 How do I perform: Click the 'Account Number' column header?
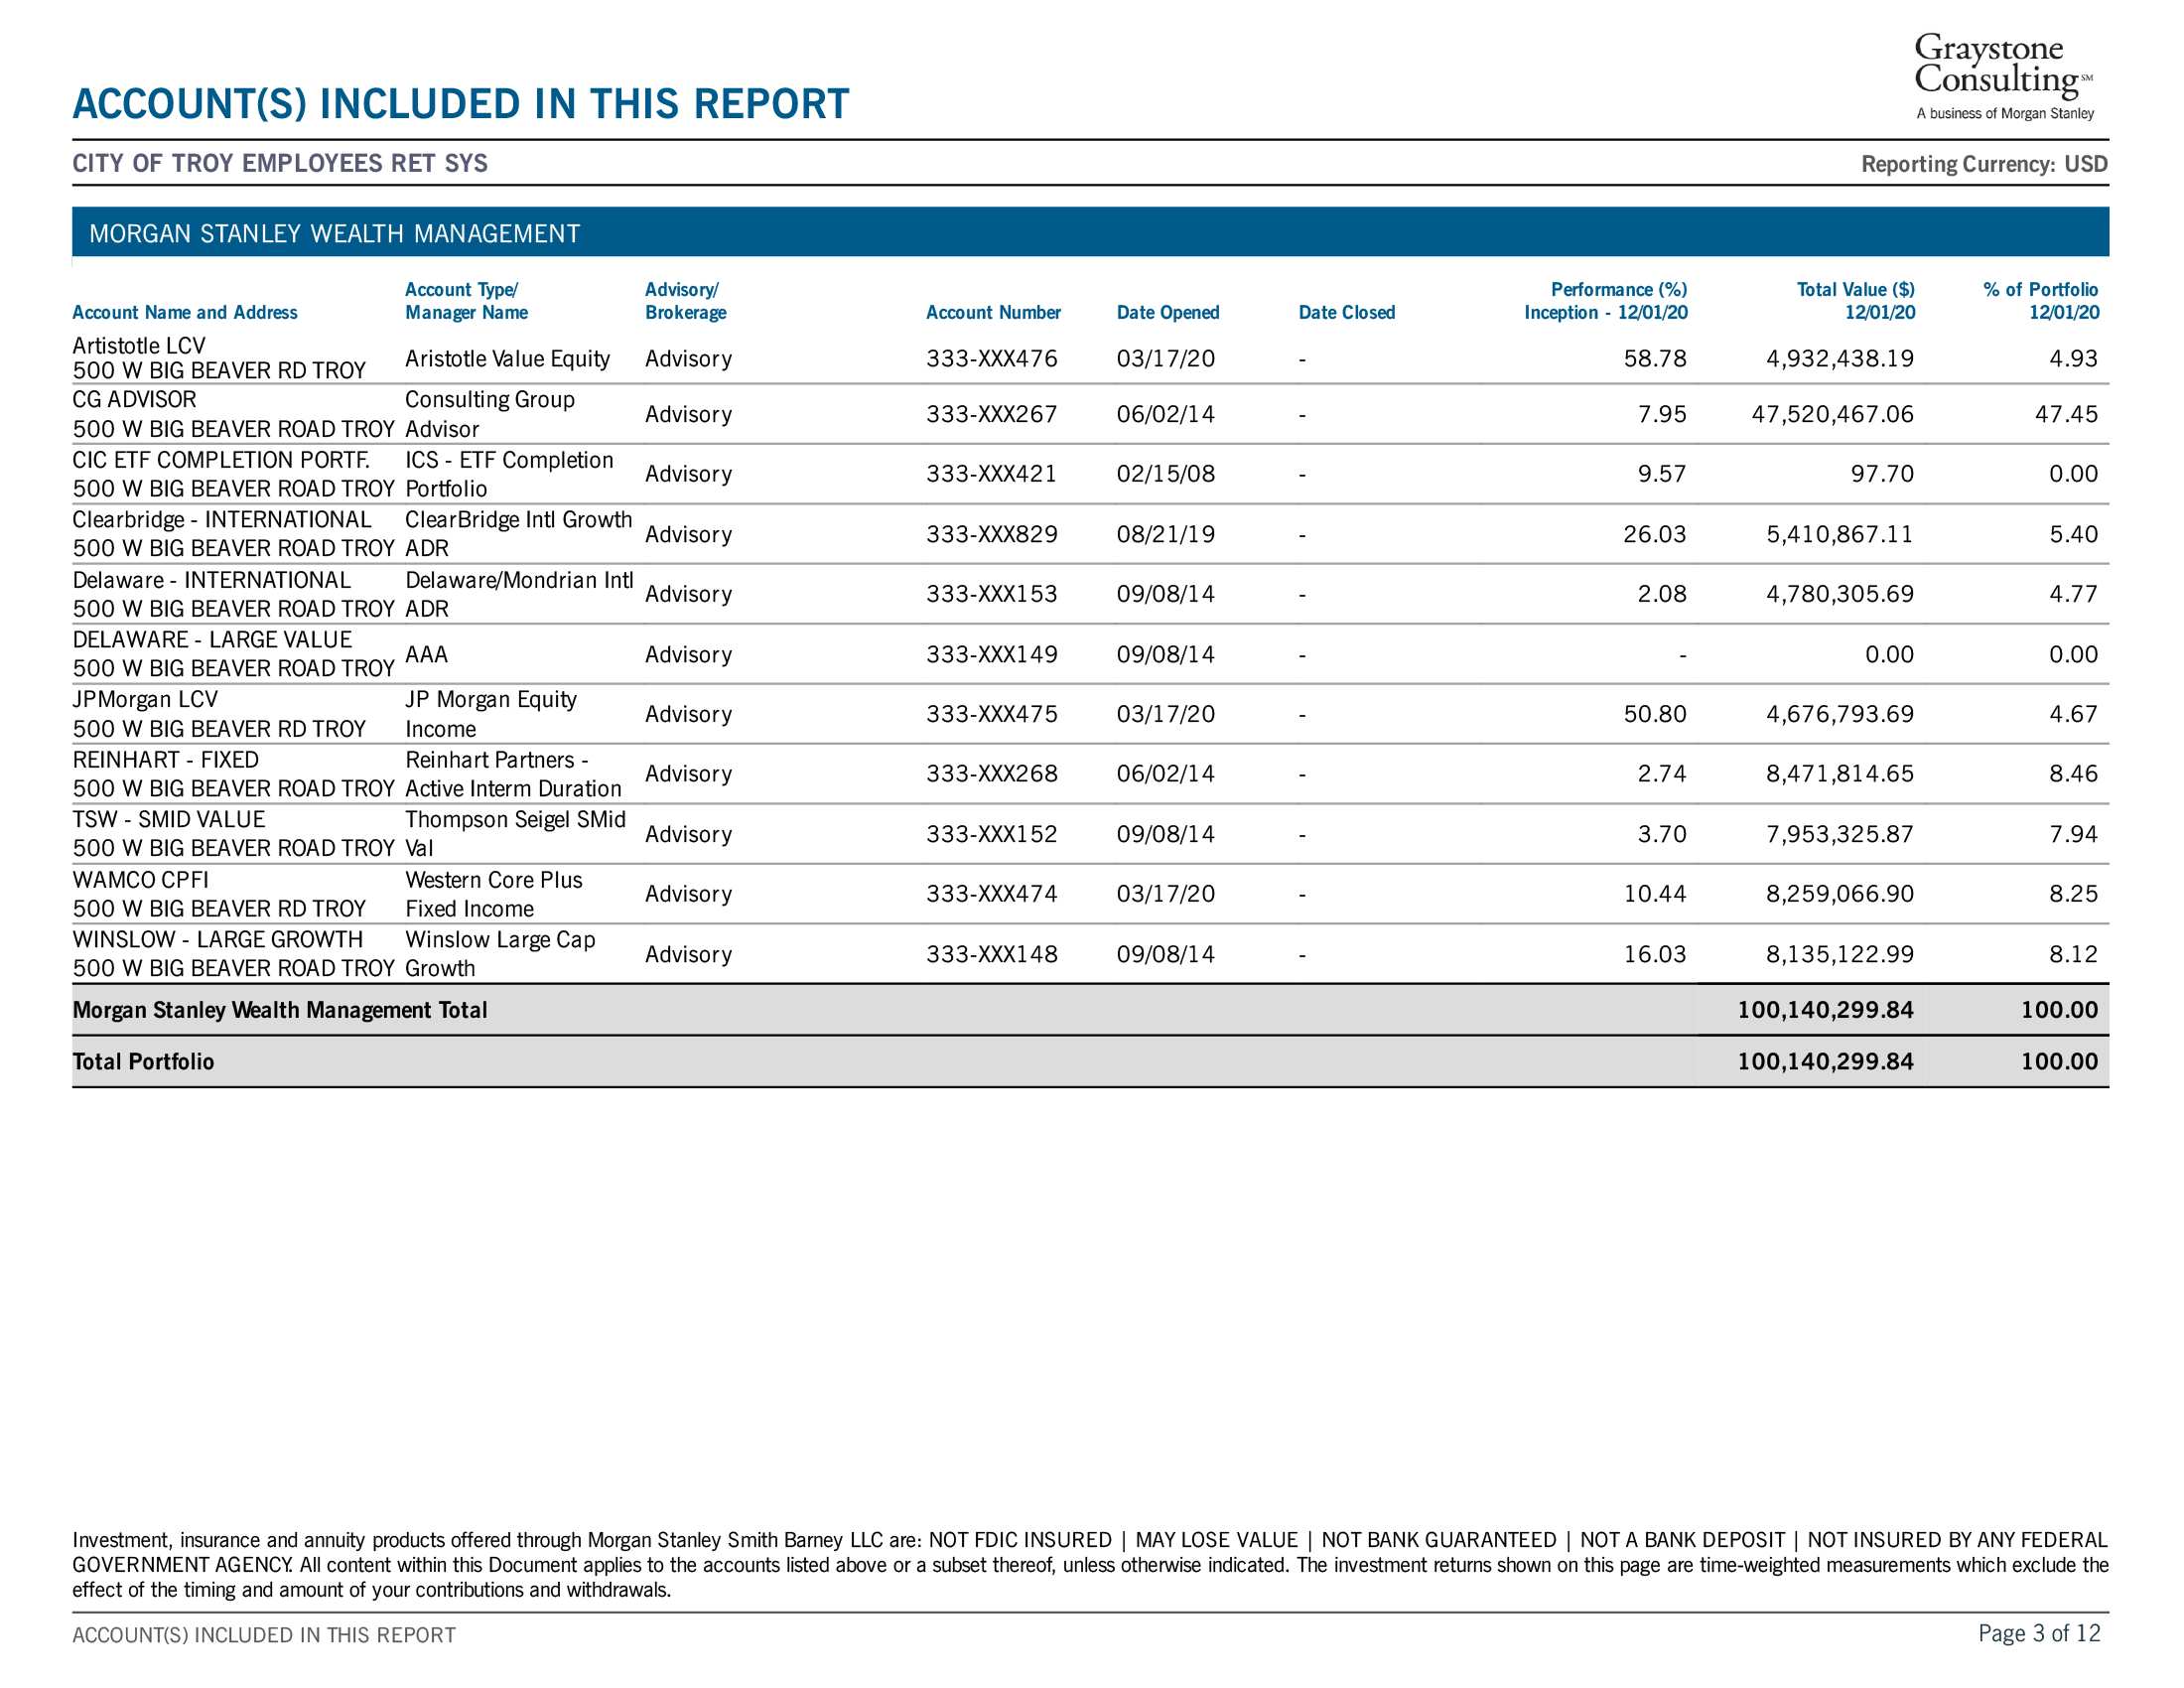click(993, 312)
